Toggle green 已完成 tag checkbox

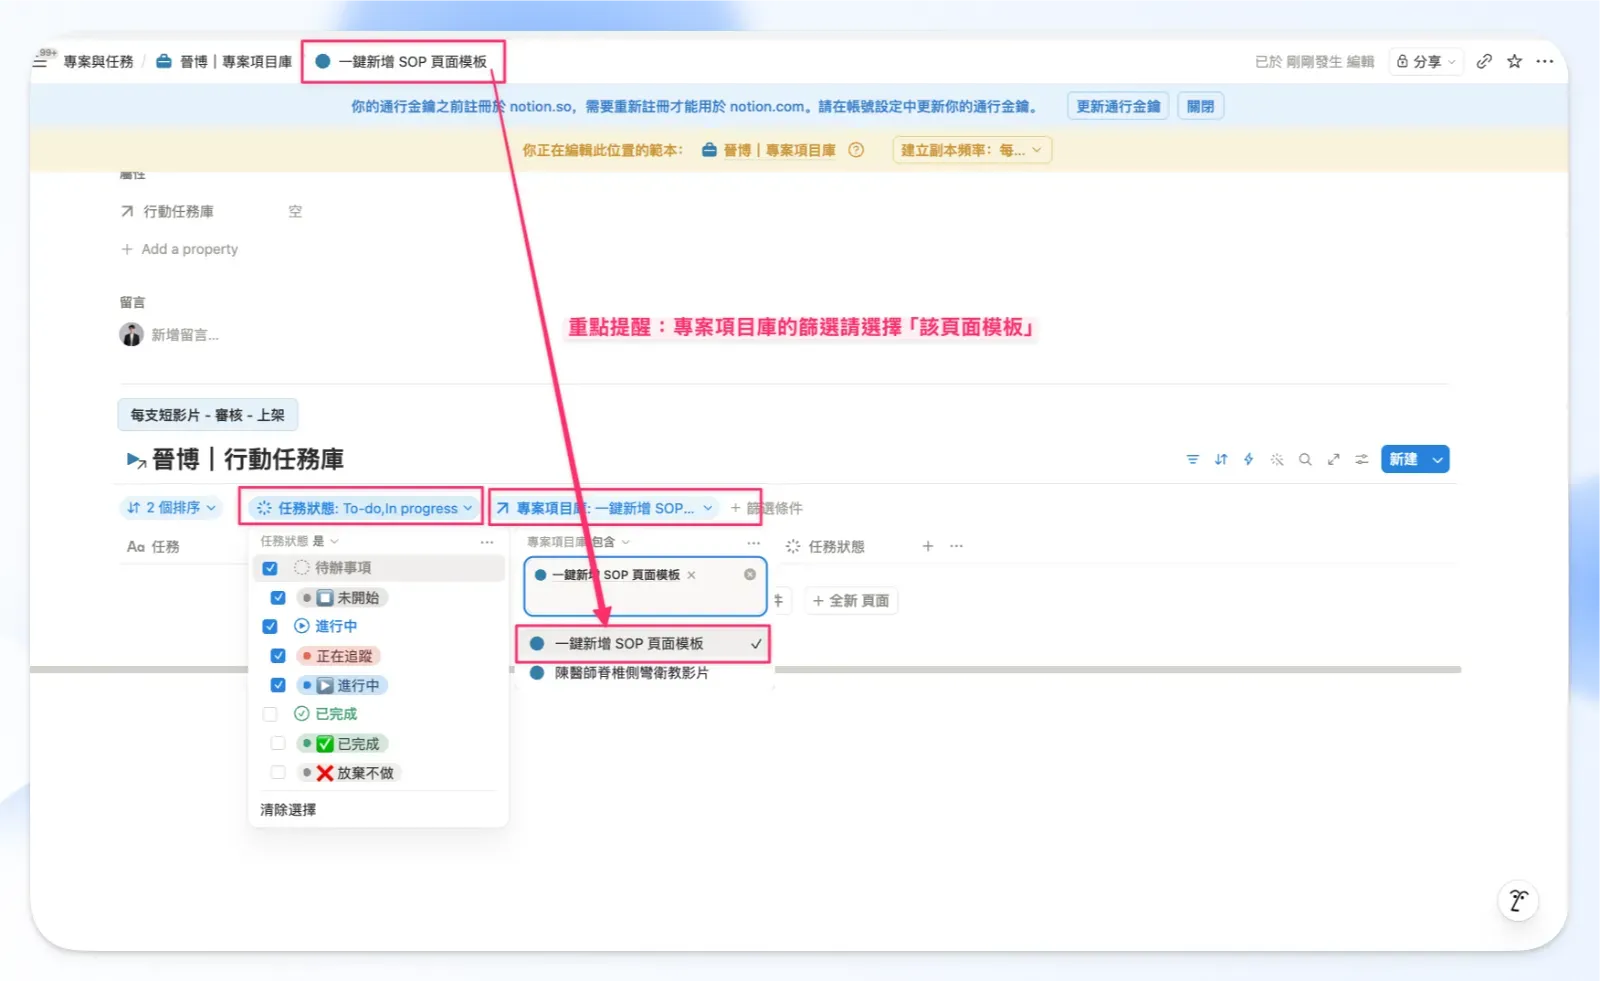pyautogui.click(x=278, y=743)
